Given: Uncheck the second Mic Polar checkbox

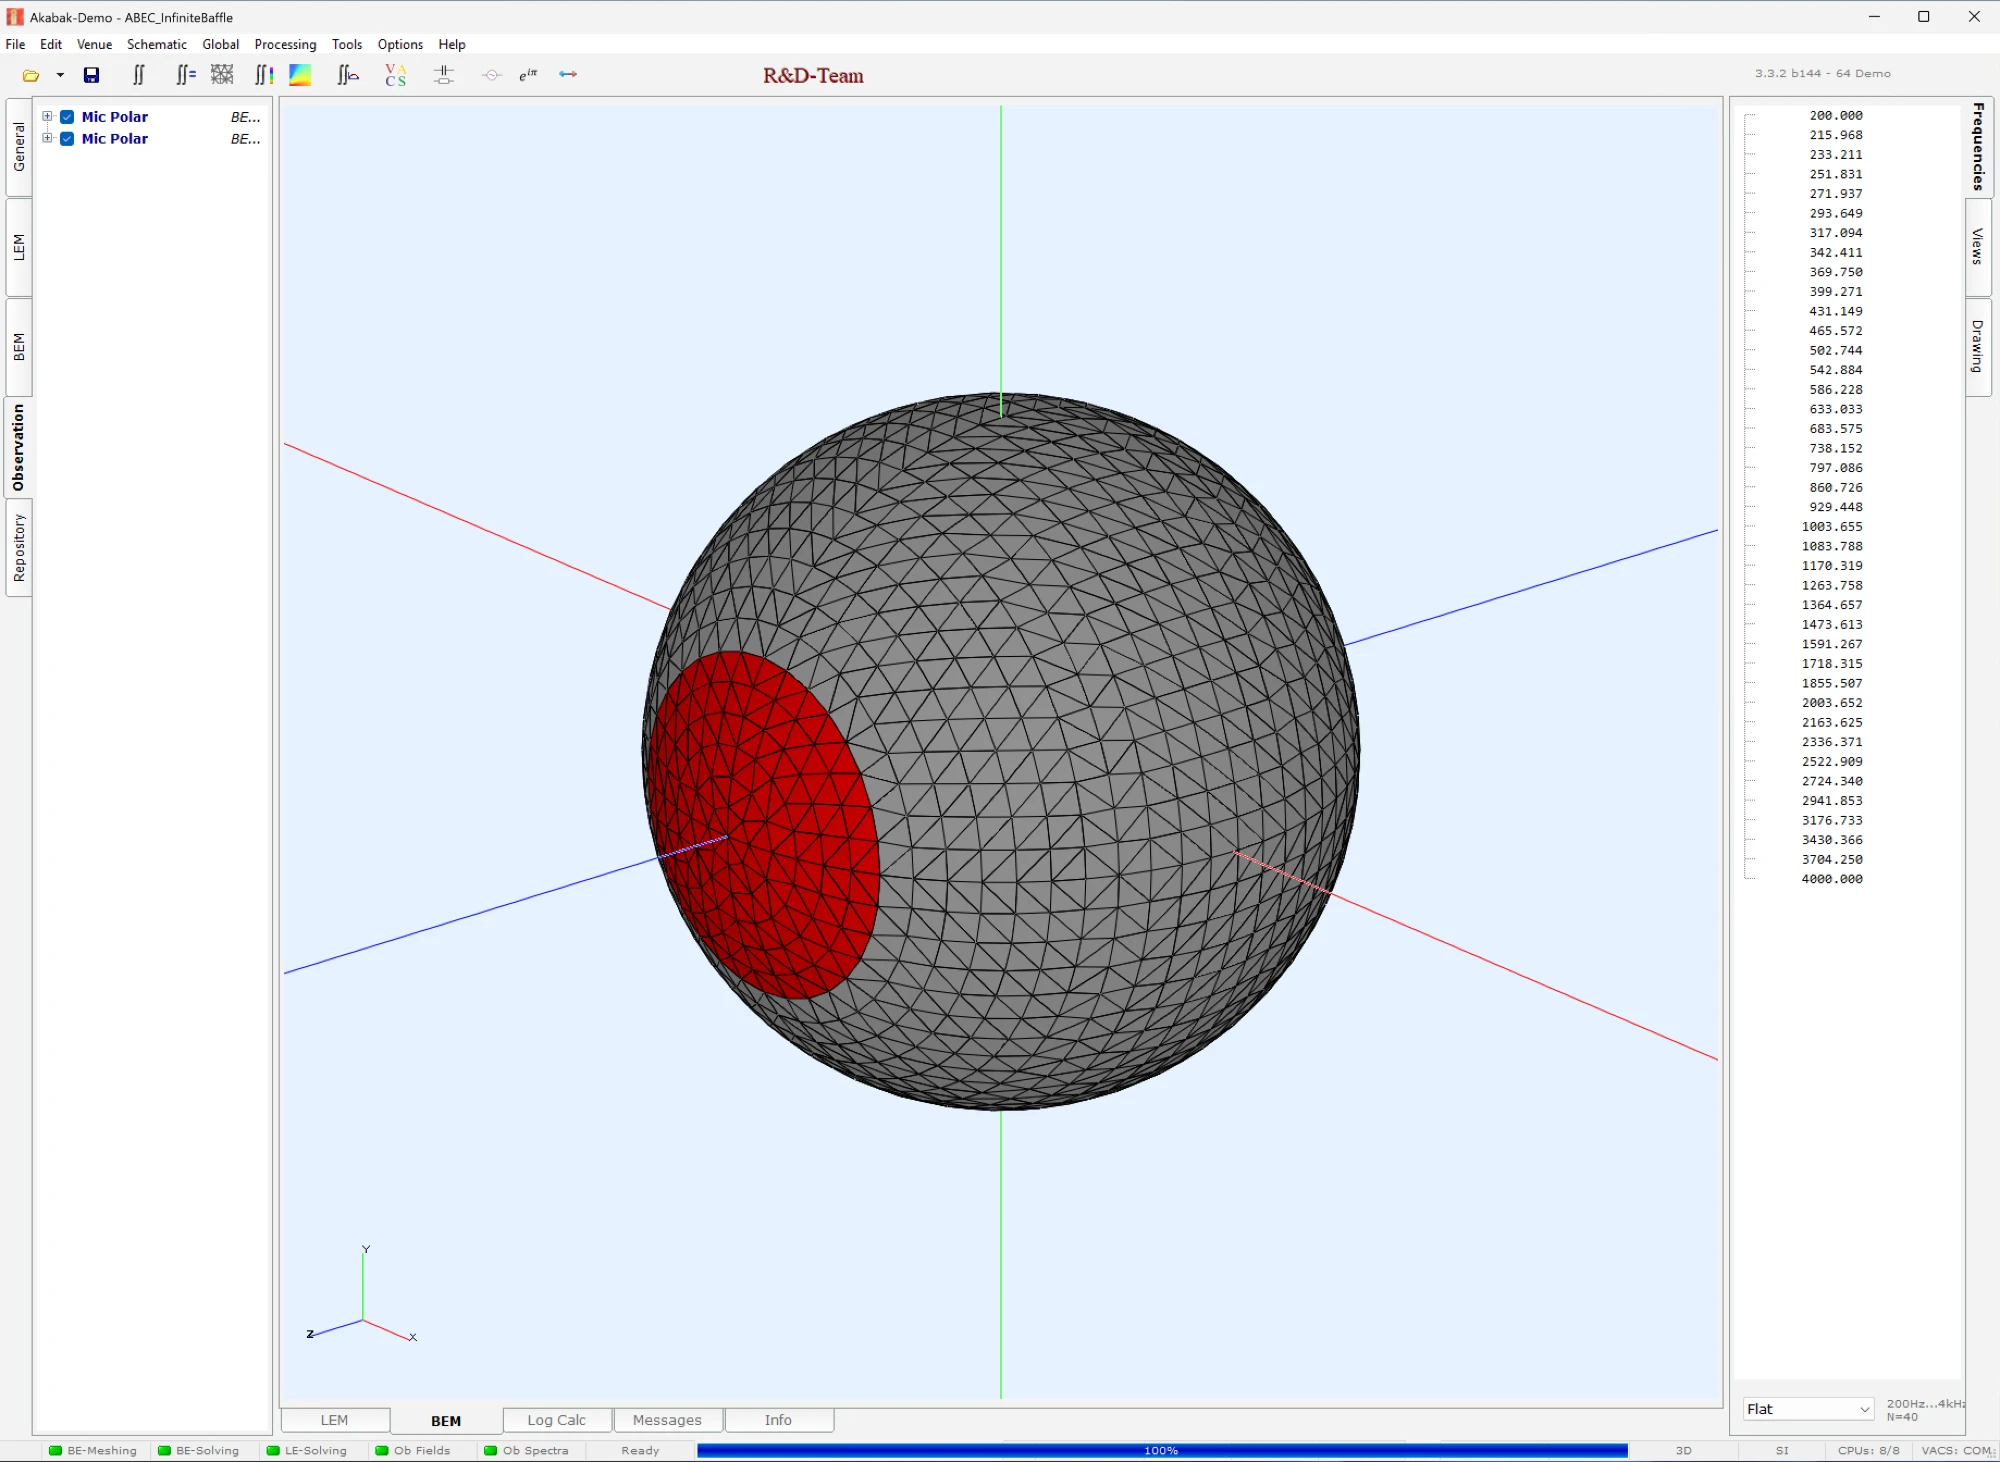Looking at the screenshot, I should 67,139.
